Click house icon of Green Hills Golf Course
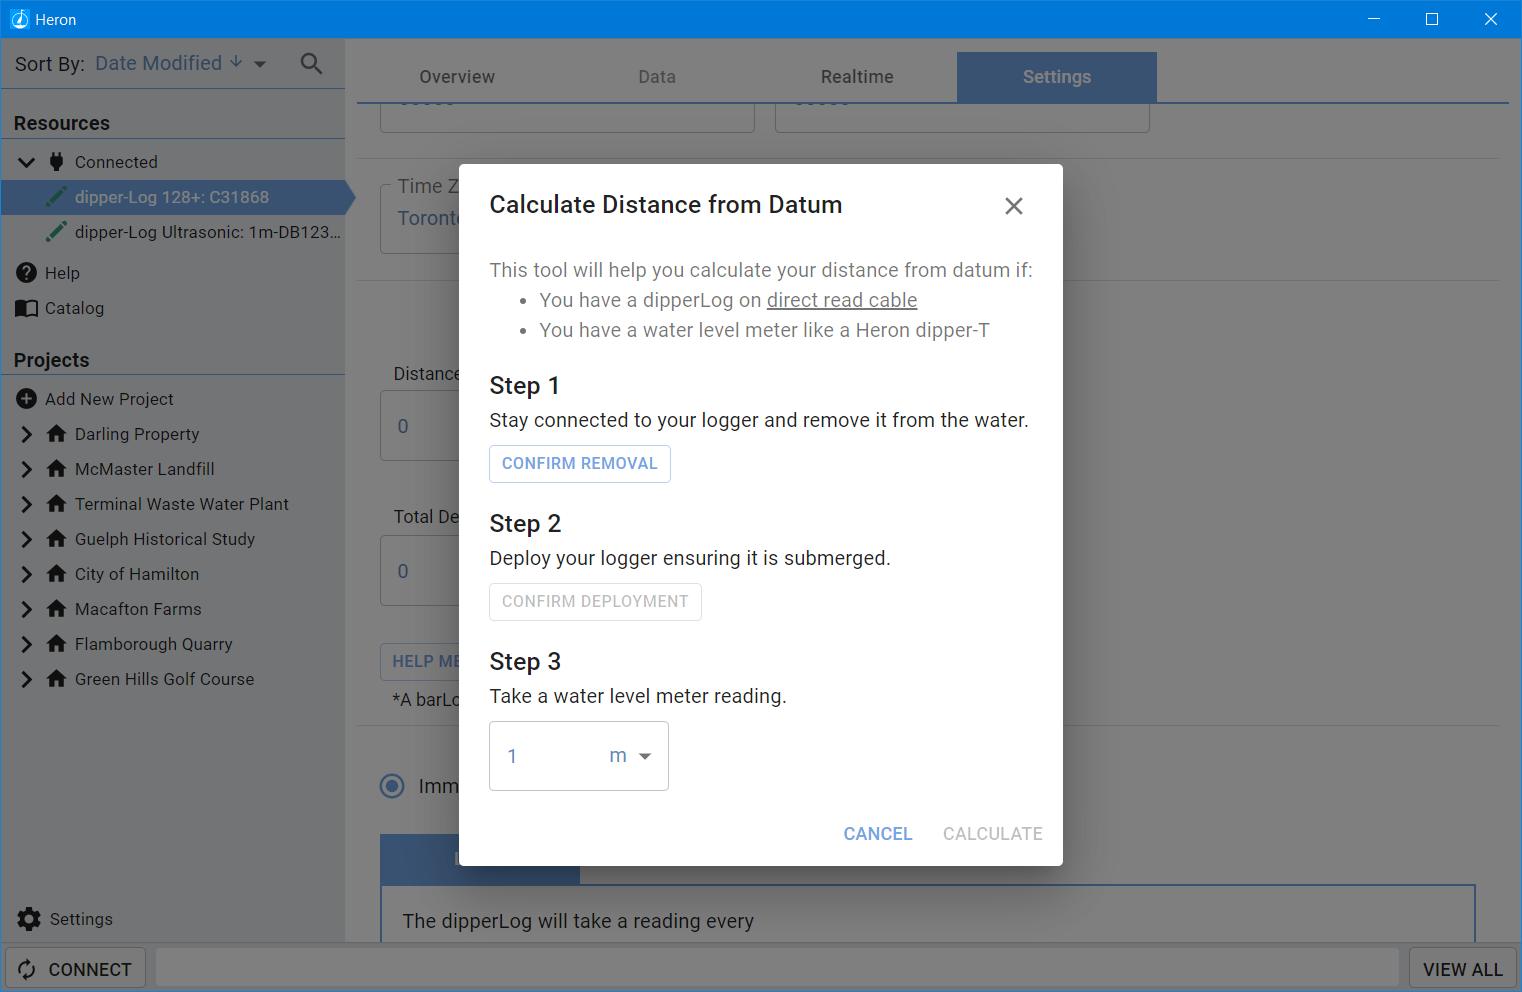 [57, 679]
